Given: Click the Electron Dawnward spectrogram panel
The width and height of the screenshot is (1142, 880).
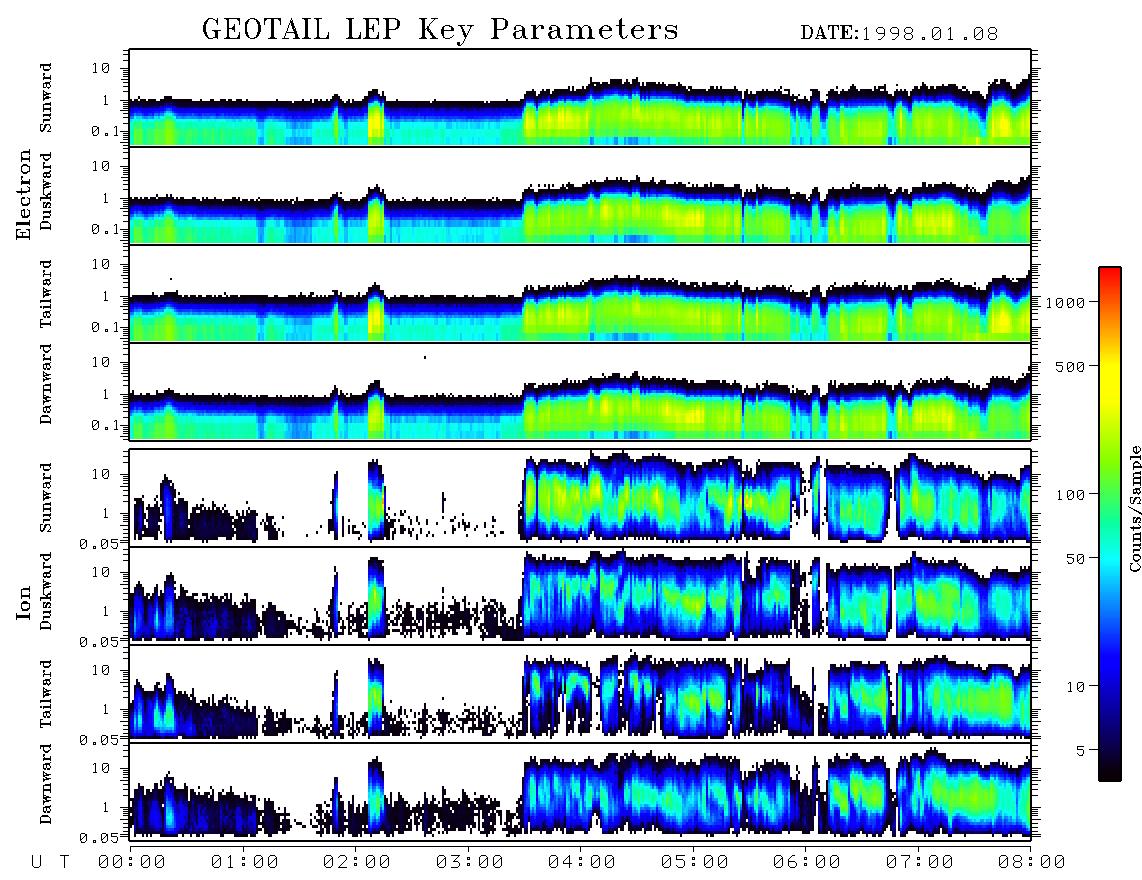Looking at the screenshot, I should [x=580, y=391].
